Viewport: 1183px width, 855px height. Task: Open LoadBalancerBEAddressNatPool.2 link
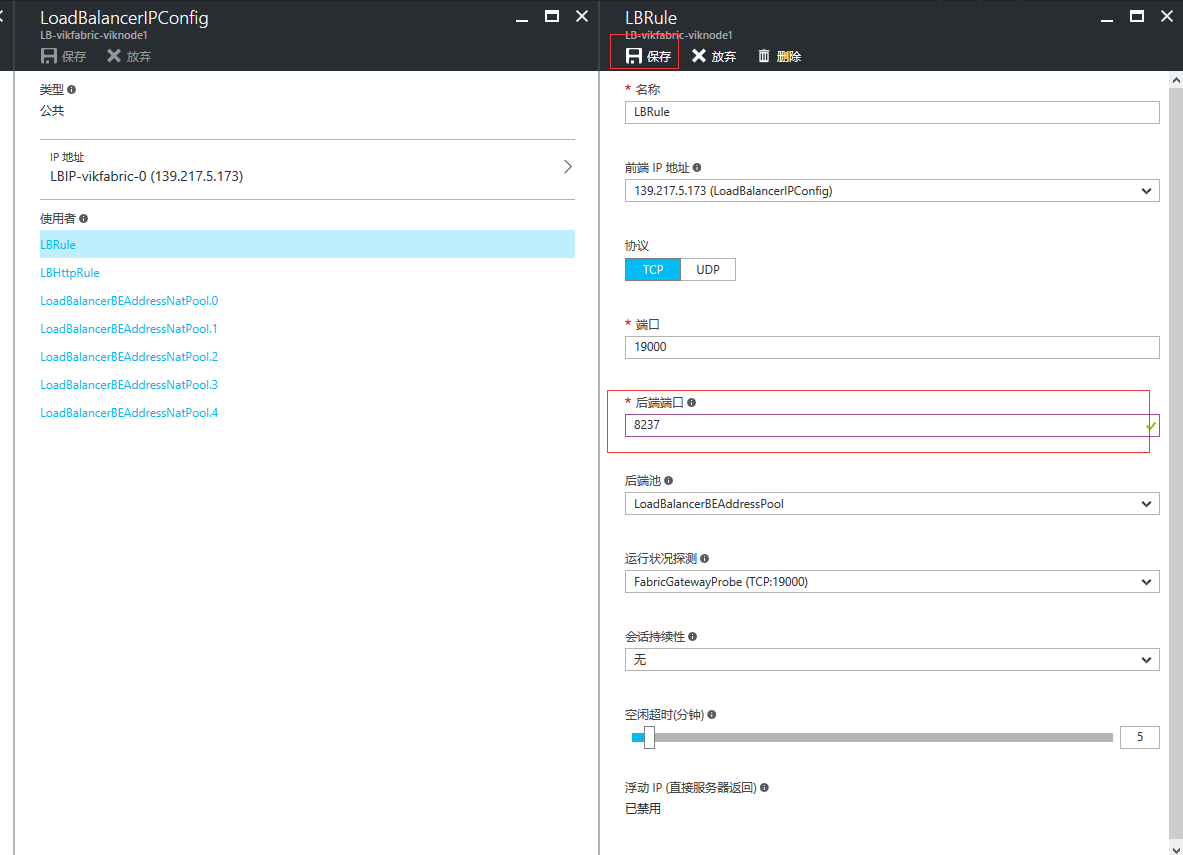tap(129, 357)
